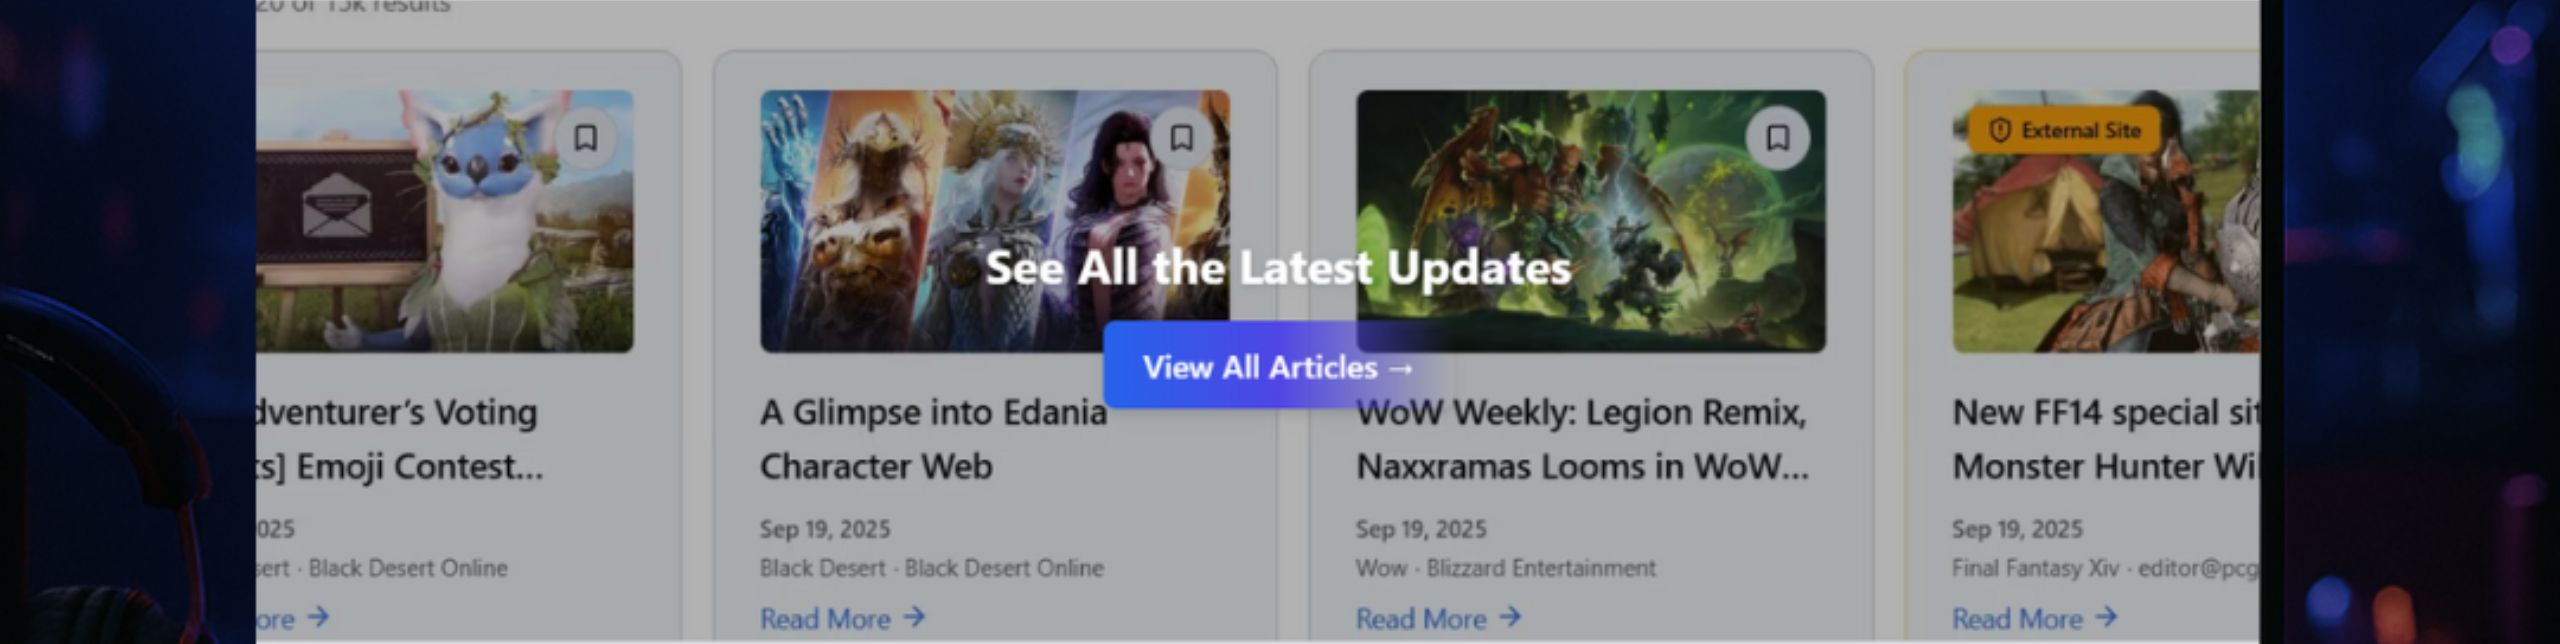Click the External Site badge

tap(2064, 131)
